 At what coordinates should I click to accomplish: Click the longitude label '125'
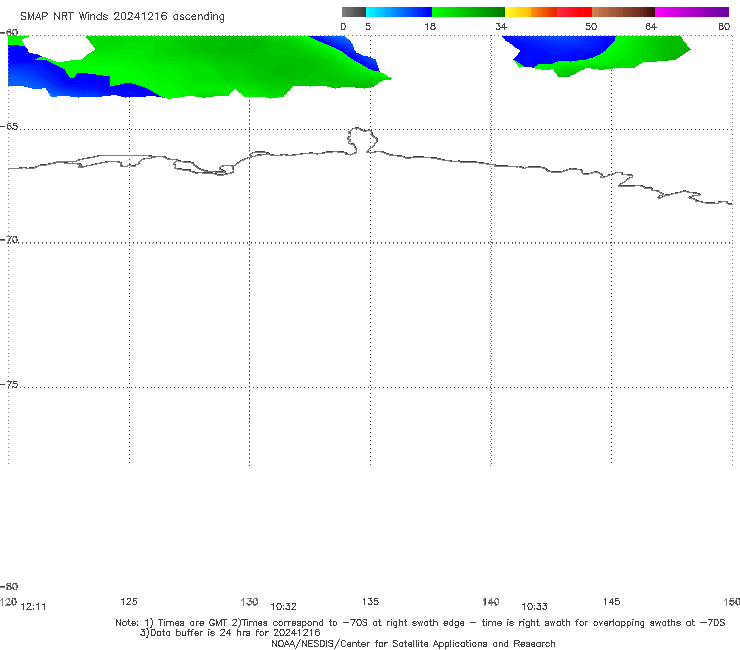(129, 601)
